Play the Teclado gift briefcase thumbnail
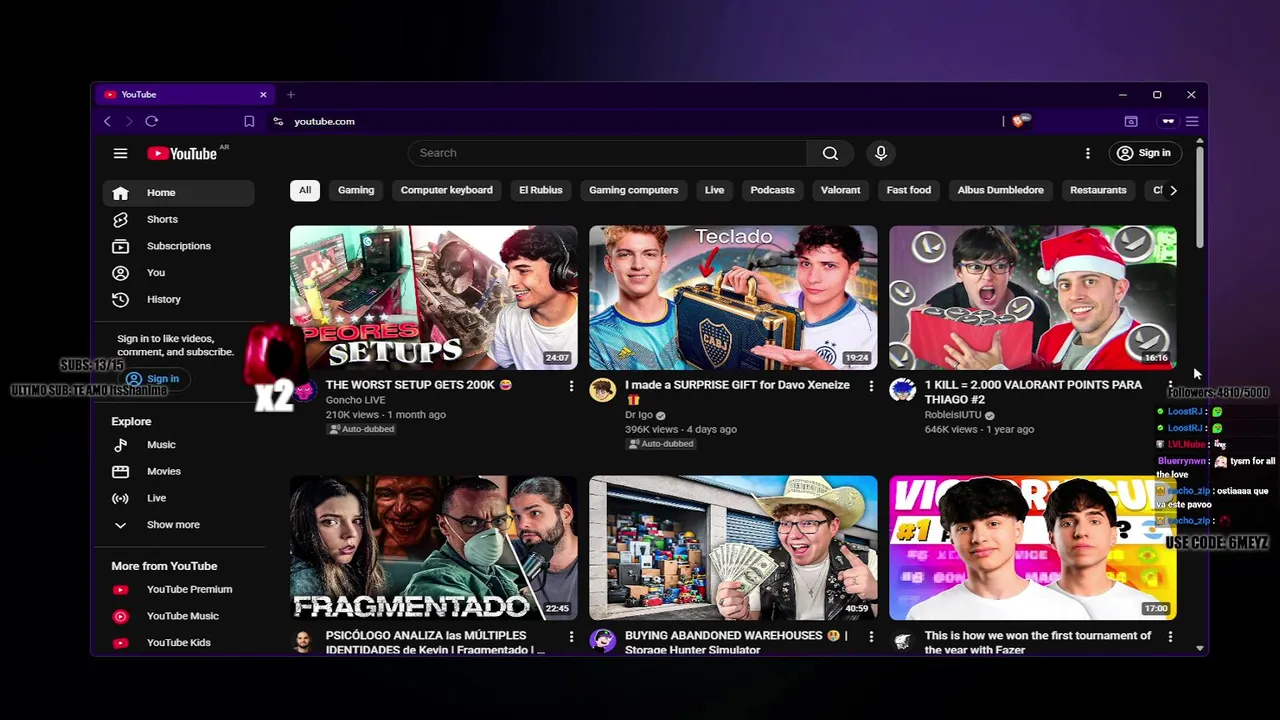Screen dimensions: 1280x720 [733, 297]
